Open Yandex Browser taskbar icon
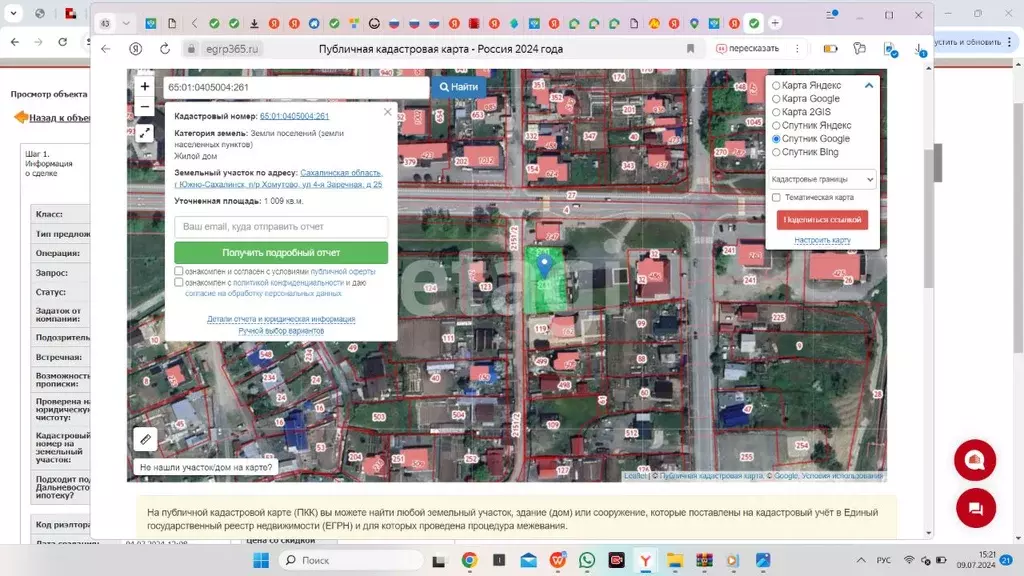Image resolution: width=1024 pixels, height=576 pixels. [x=645, y=560]
